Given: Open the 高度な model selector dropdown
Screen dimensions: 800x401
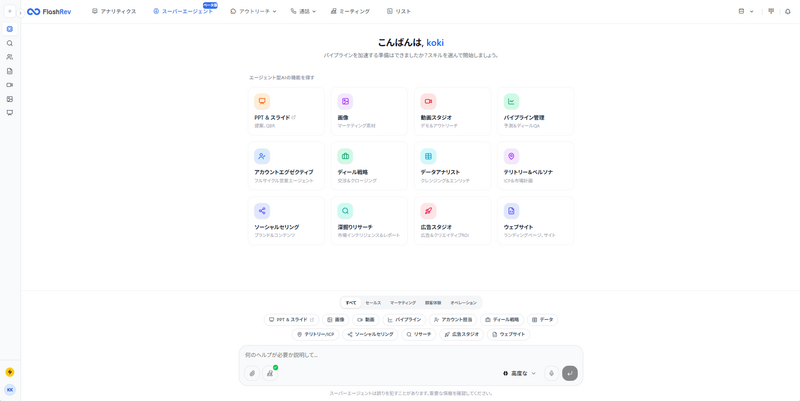Looking at the screenshot, I should [x=520, y=373].
